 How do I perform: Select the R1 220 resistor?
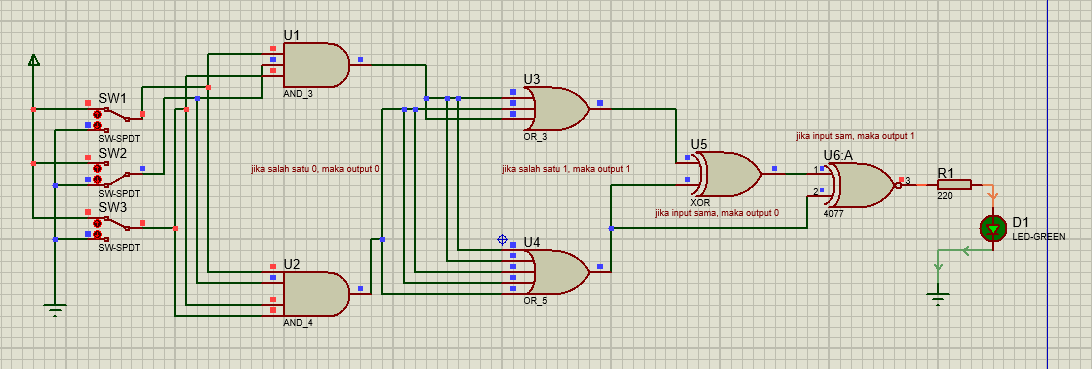[953, 184]
